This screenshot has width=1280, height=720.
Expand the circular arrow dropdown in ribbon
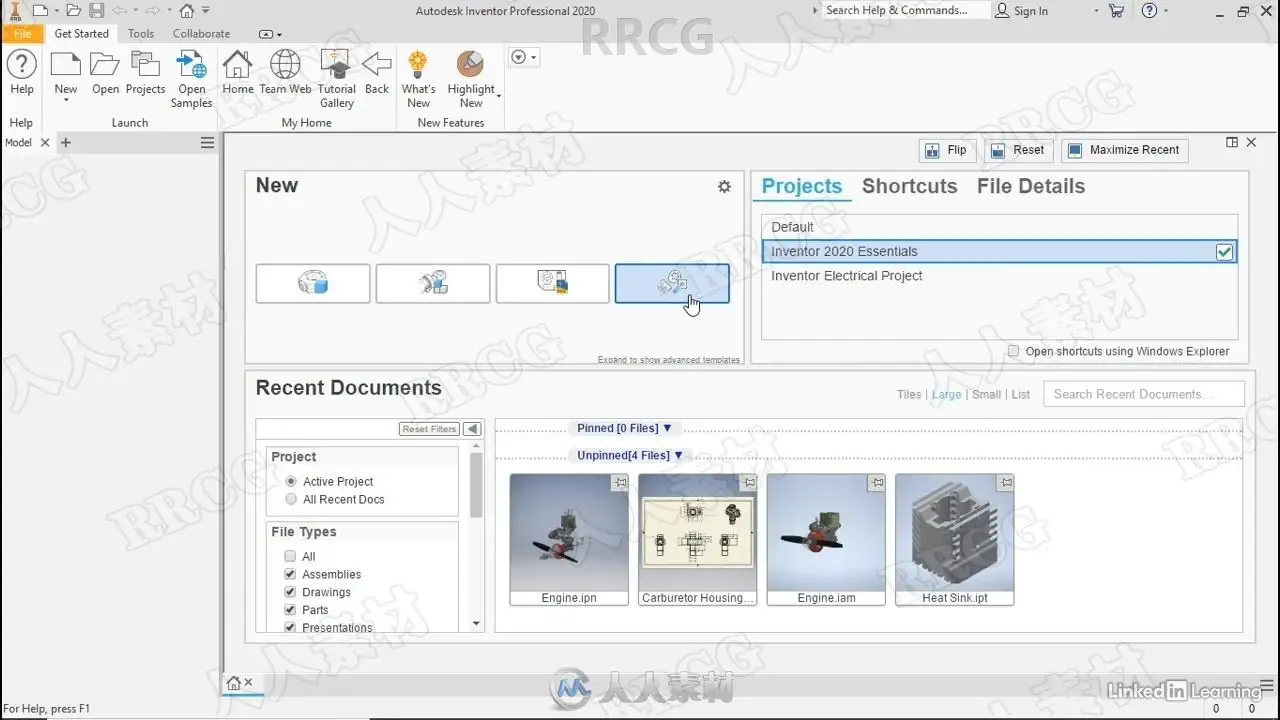[x=524, y=57]
